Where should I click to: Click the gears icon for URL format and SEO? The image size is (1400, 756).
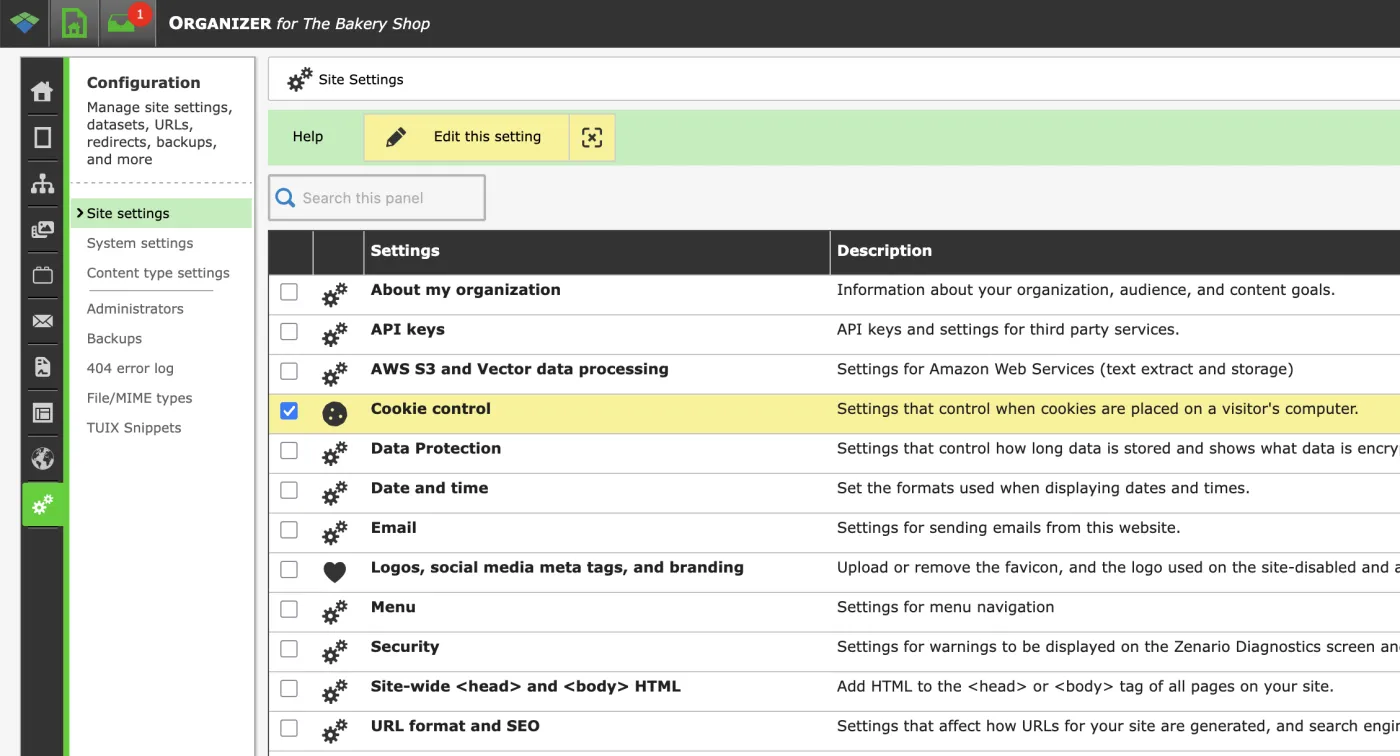point(334,731)
